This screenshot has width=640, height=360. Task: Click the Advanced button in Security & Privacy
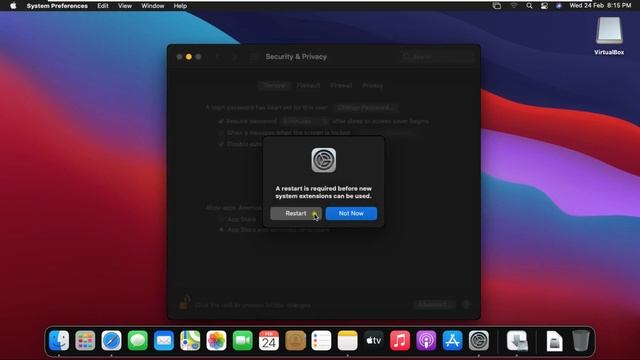pyautogui.click(x=433, y=304)
